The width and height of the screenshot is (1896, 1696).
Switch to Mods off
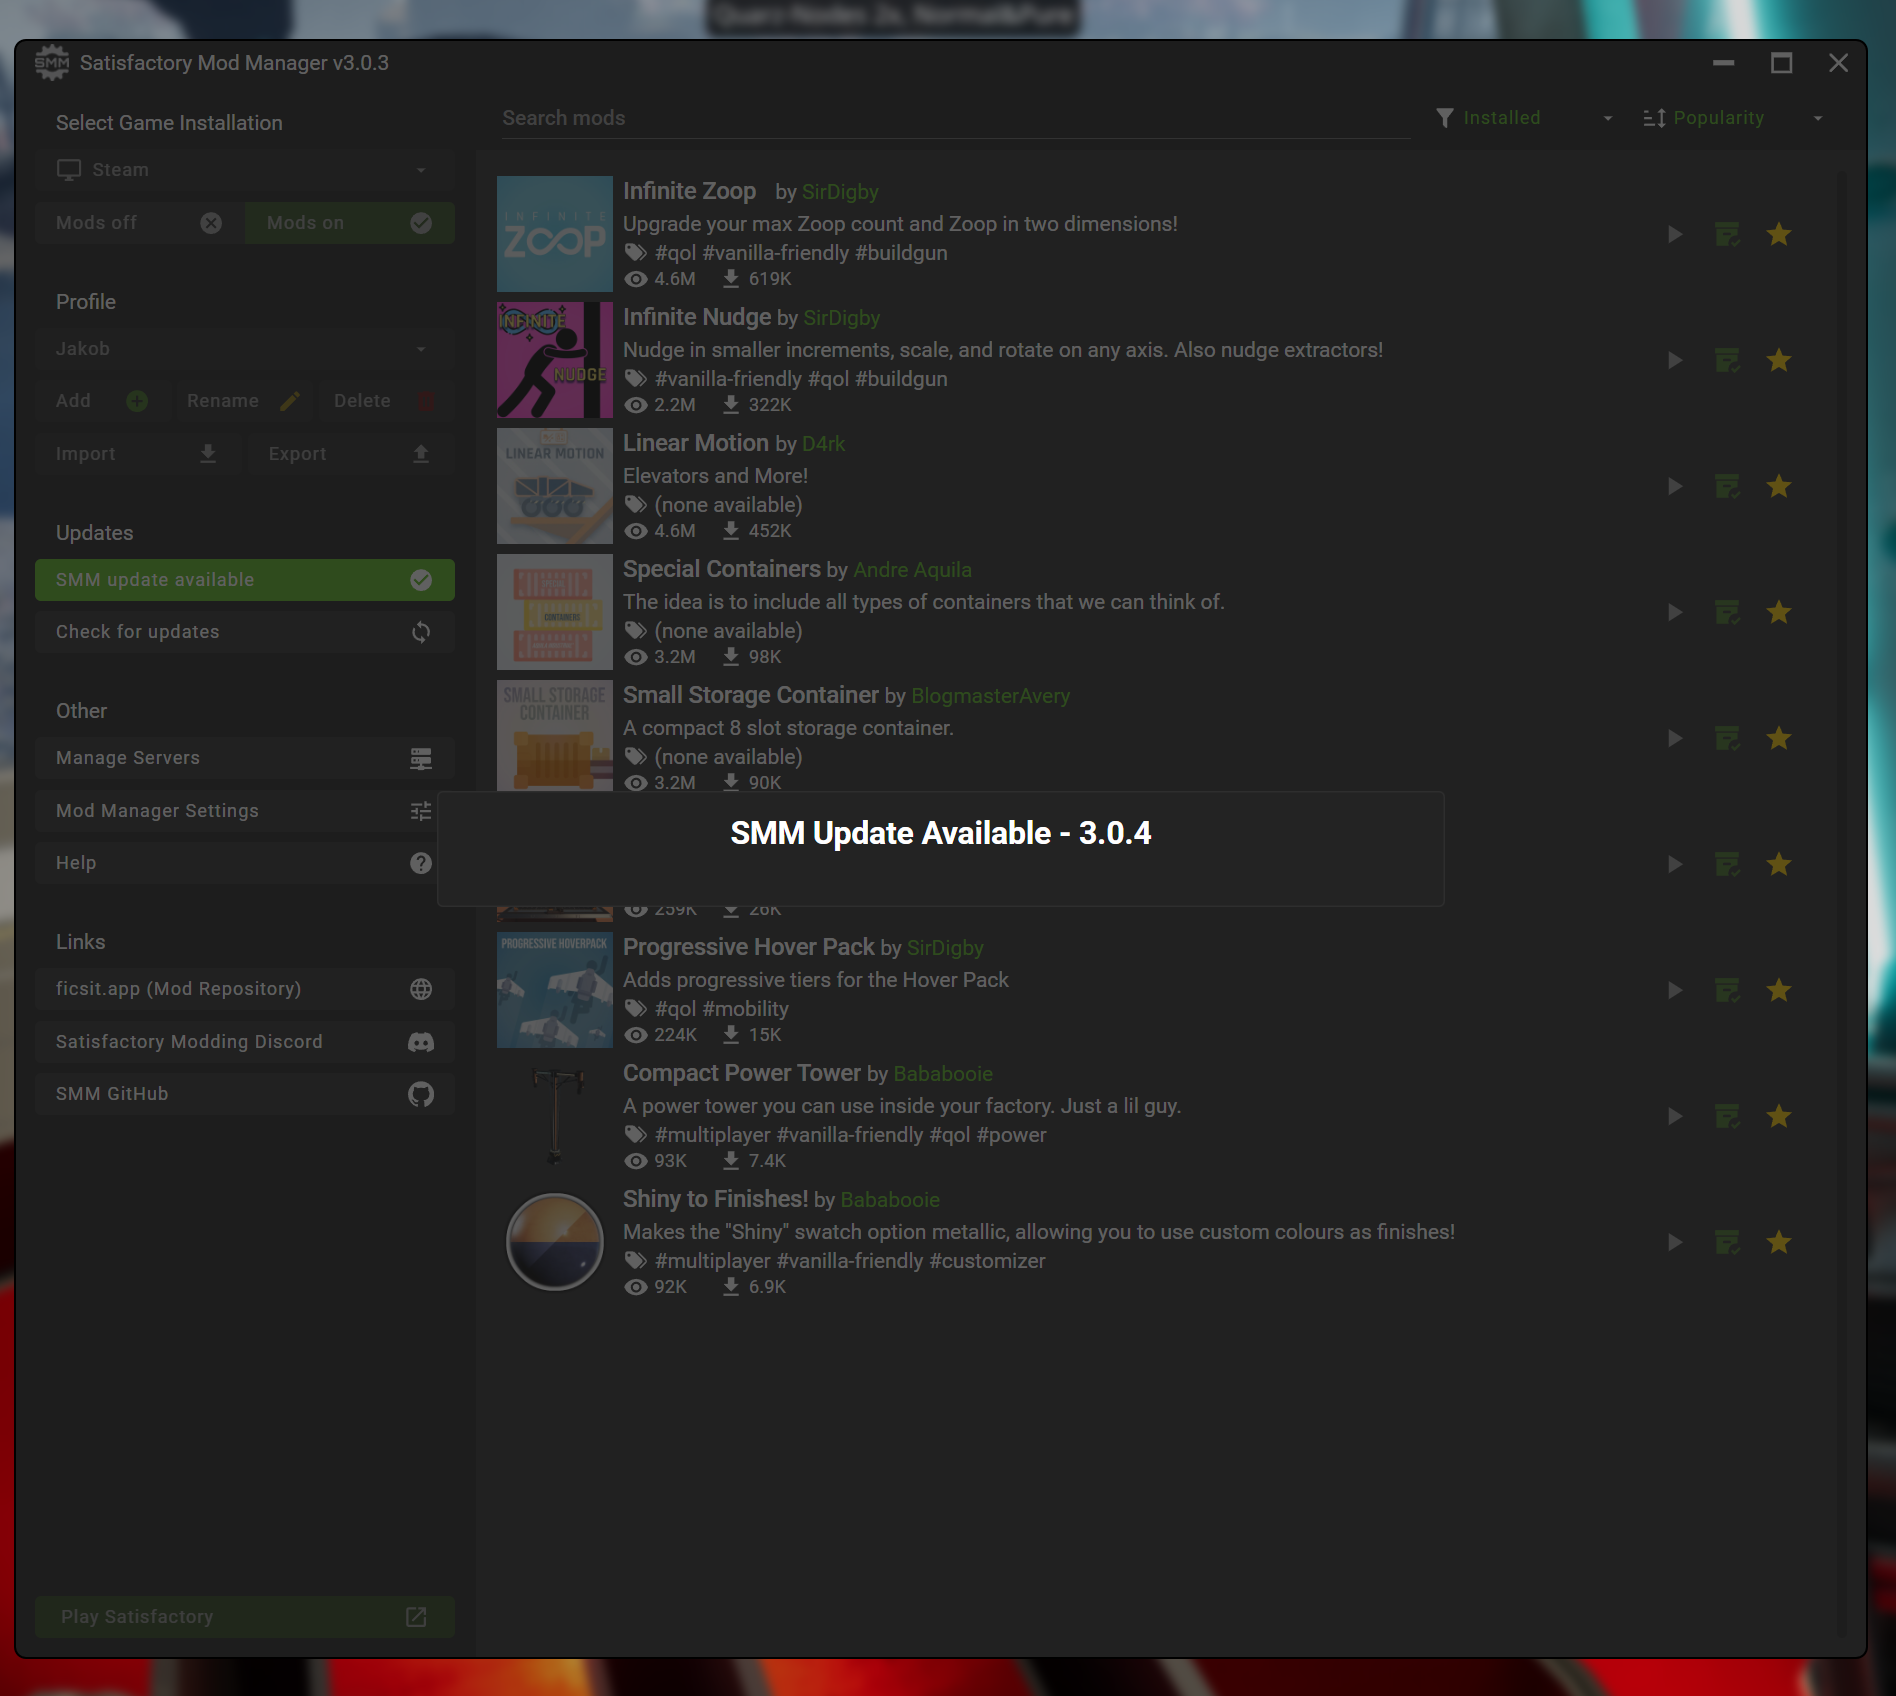coord(139,223)
